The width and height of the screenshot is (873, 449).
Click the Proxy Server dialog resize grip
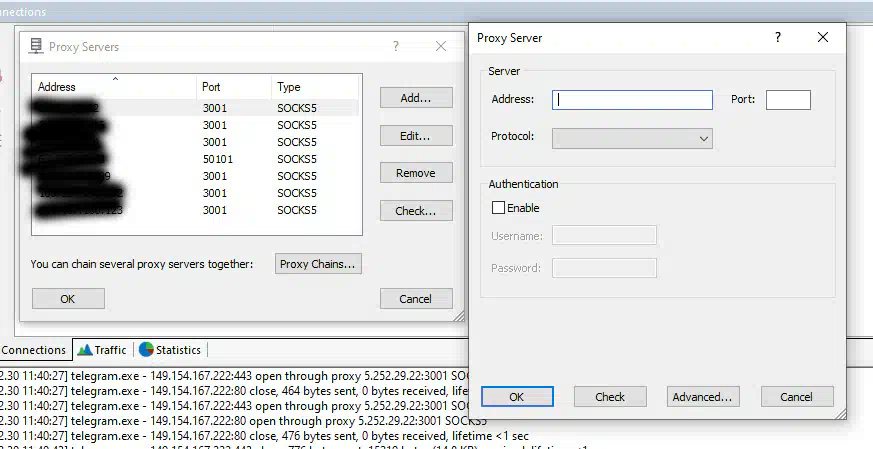click(x=841, y=414)
